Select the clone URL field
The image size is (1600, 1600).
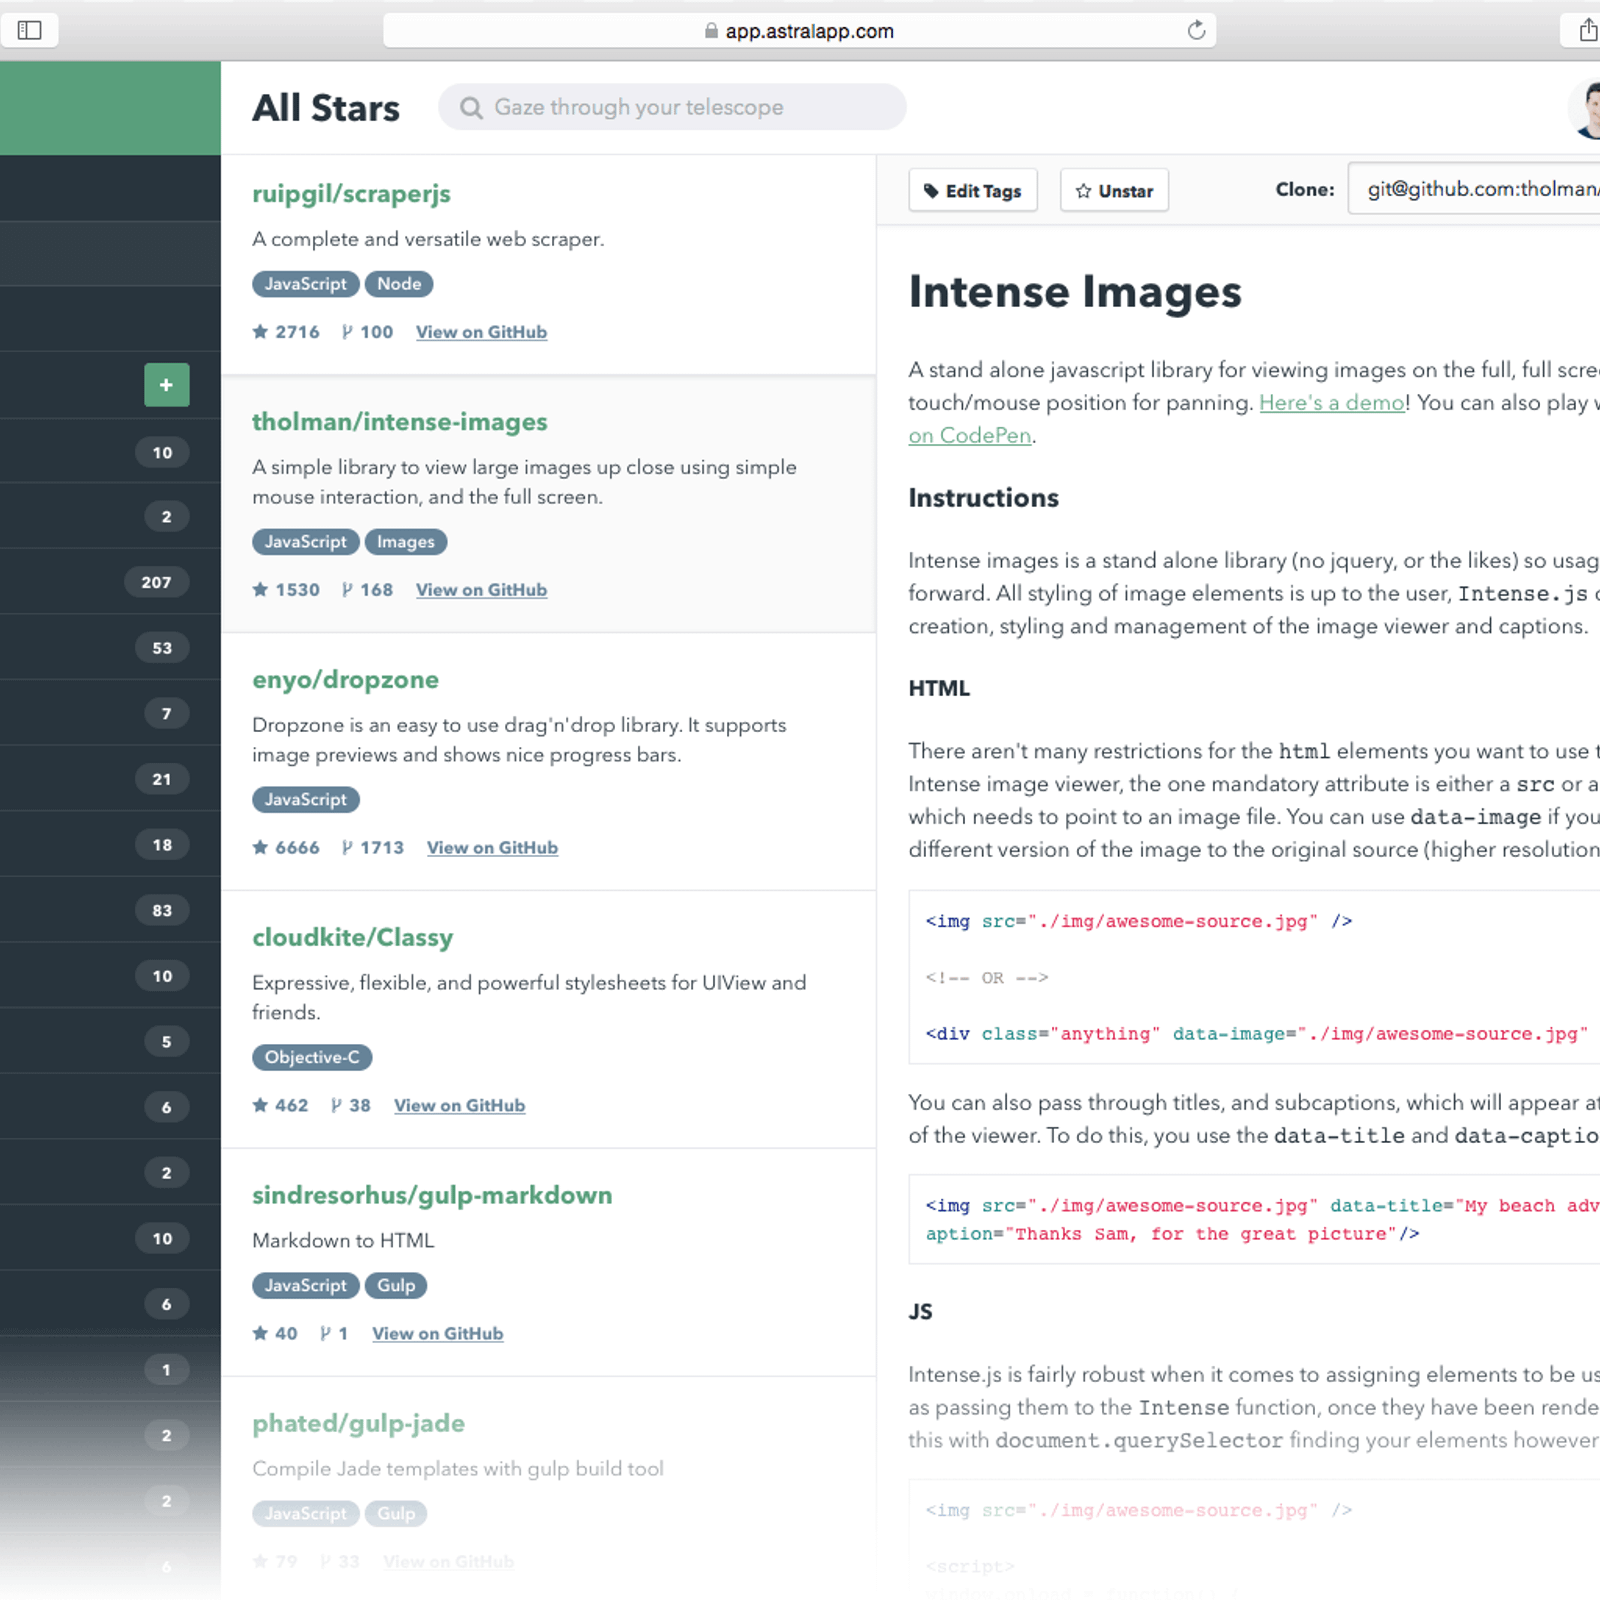(x=1475, y=189)
